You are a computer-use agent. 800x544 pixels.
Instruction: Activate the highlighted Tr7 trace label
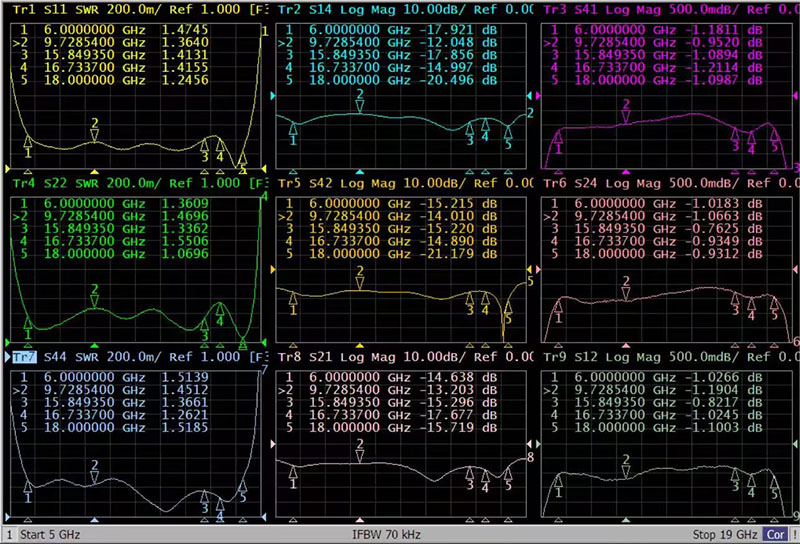pyautogui.click(x=22, y=357)
